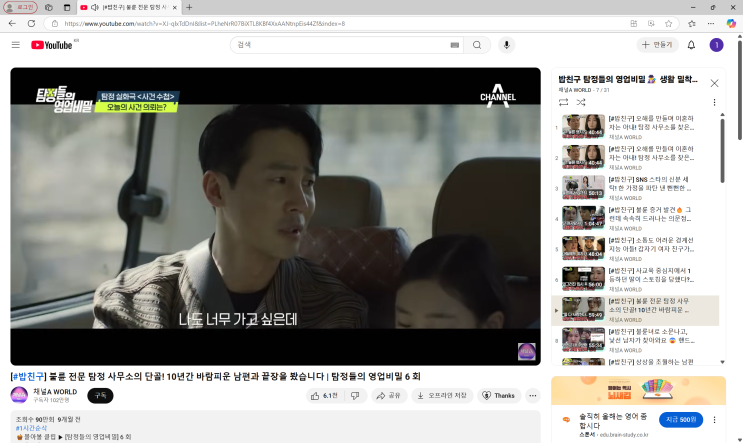Screen dimensions: 743x443
Task: Click the Thanks button
Action: point(498,396)
